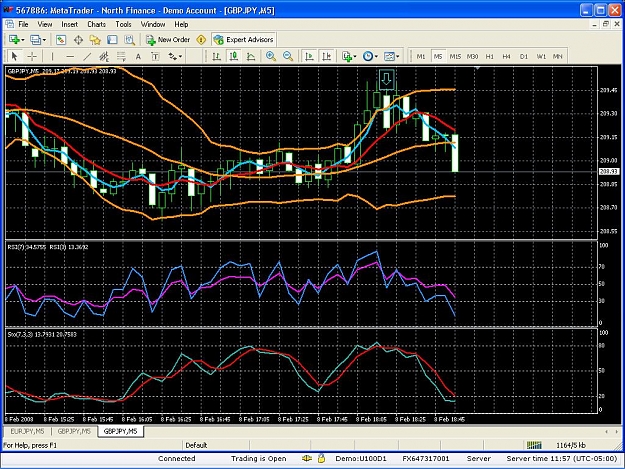Open the Insert menu
Image resolution: width=625 pixels, height=469 pixels.
pos(69,24)
